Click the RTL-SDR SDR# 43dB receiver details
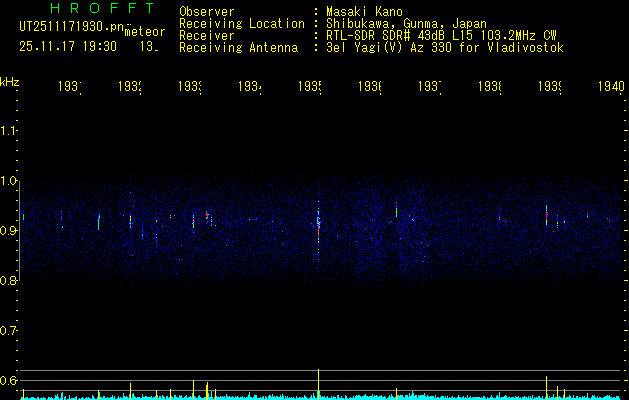 441,36
